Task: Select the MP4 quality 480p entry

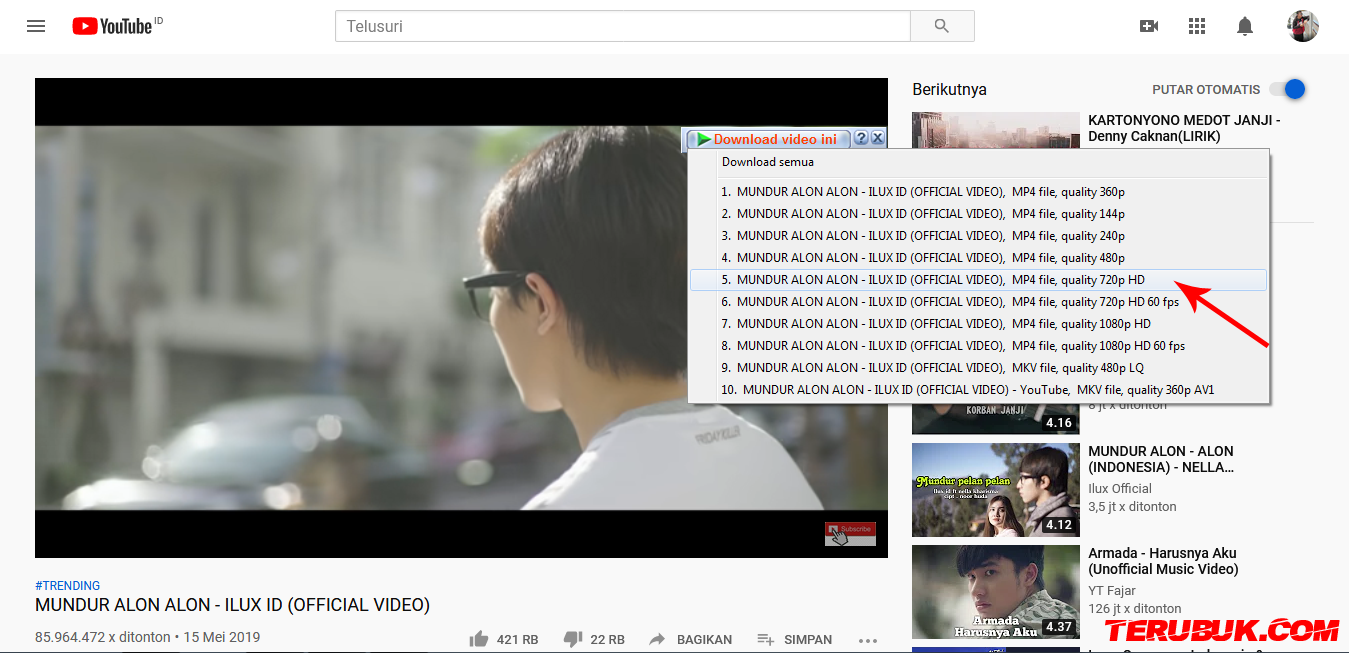Action: 978,258
